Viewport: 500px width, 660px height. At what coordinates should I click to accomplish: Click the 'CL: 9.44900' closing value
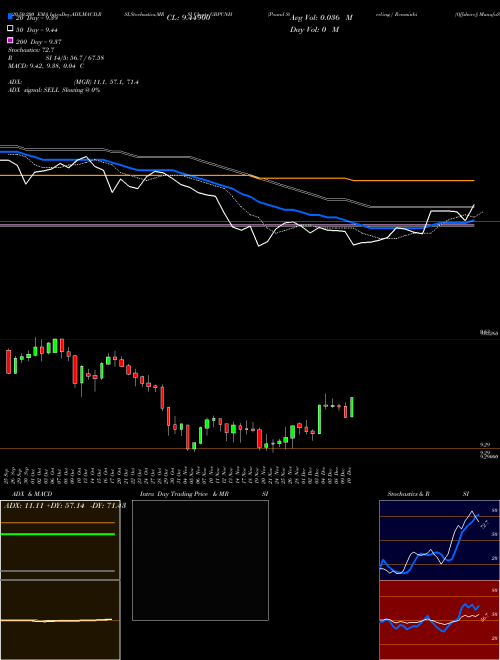(188, 18)
